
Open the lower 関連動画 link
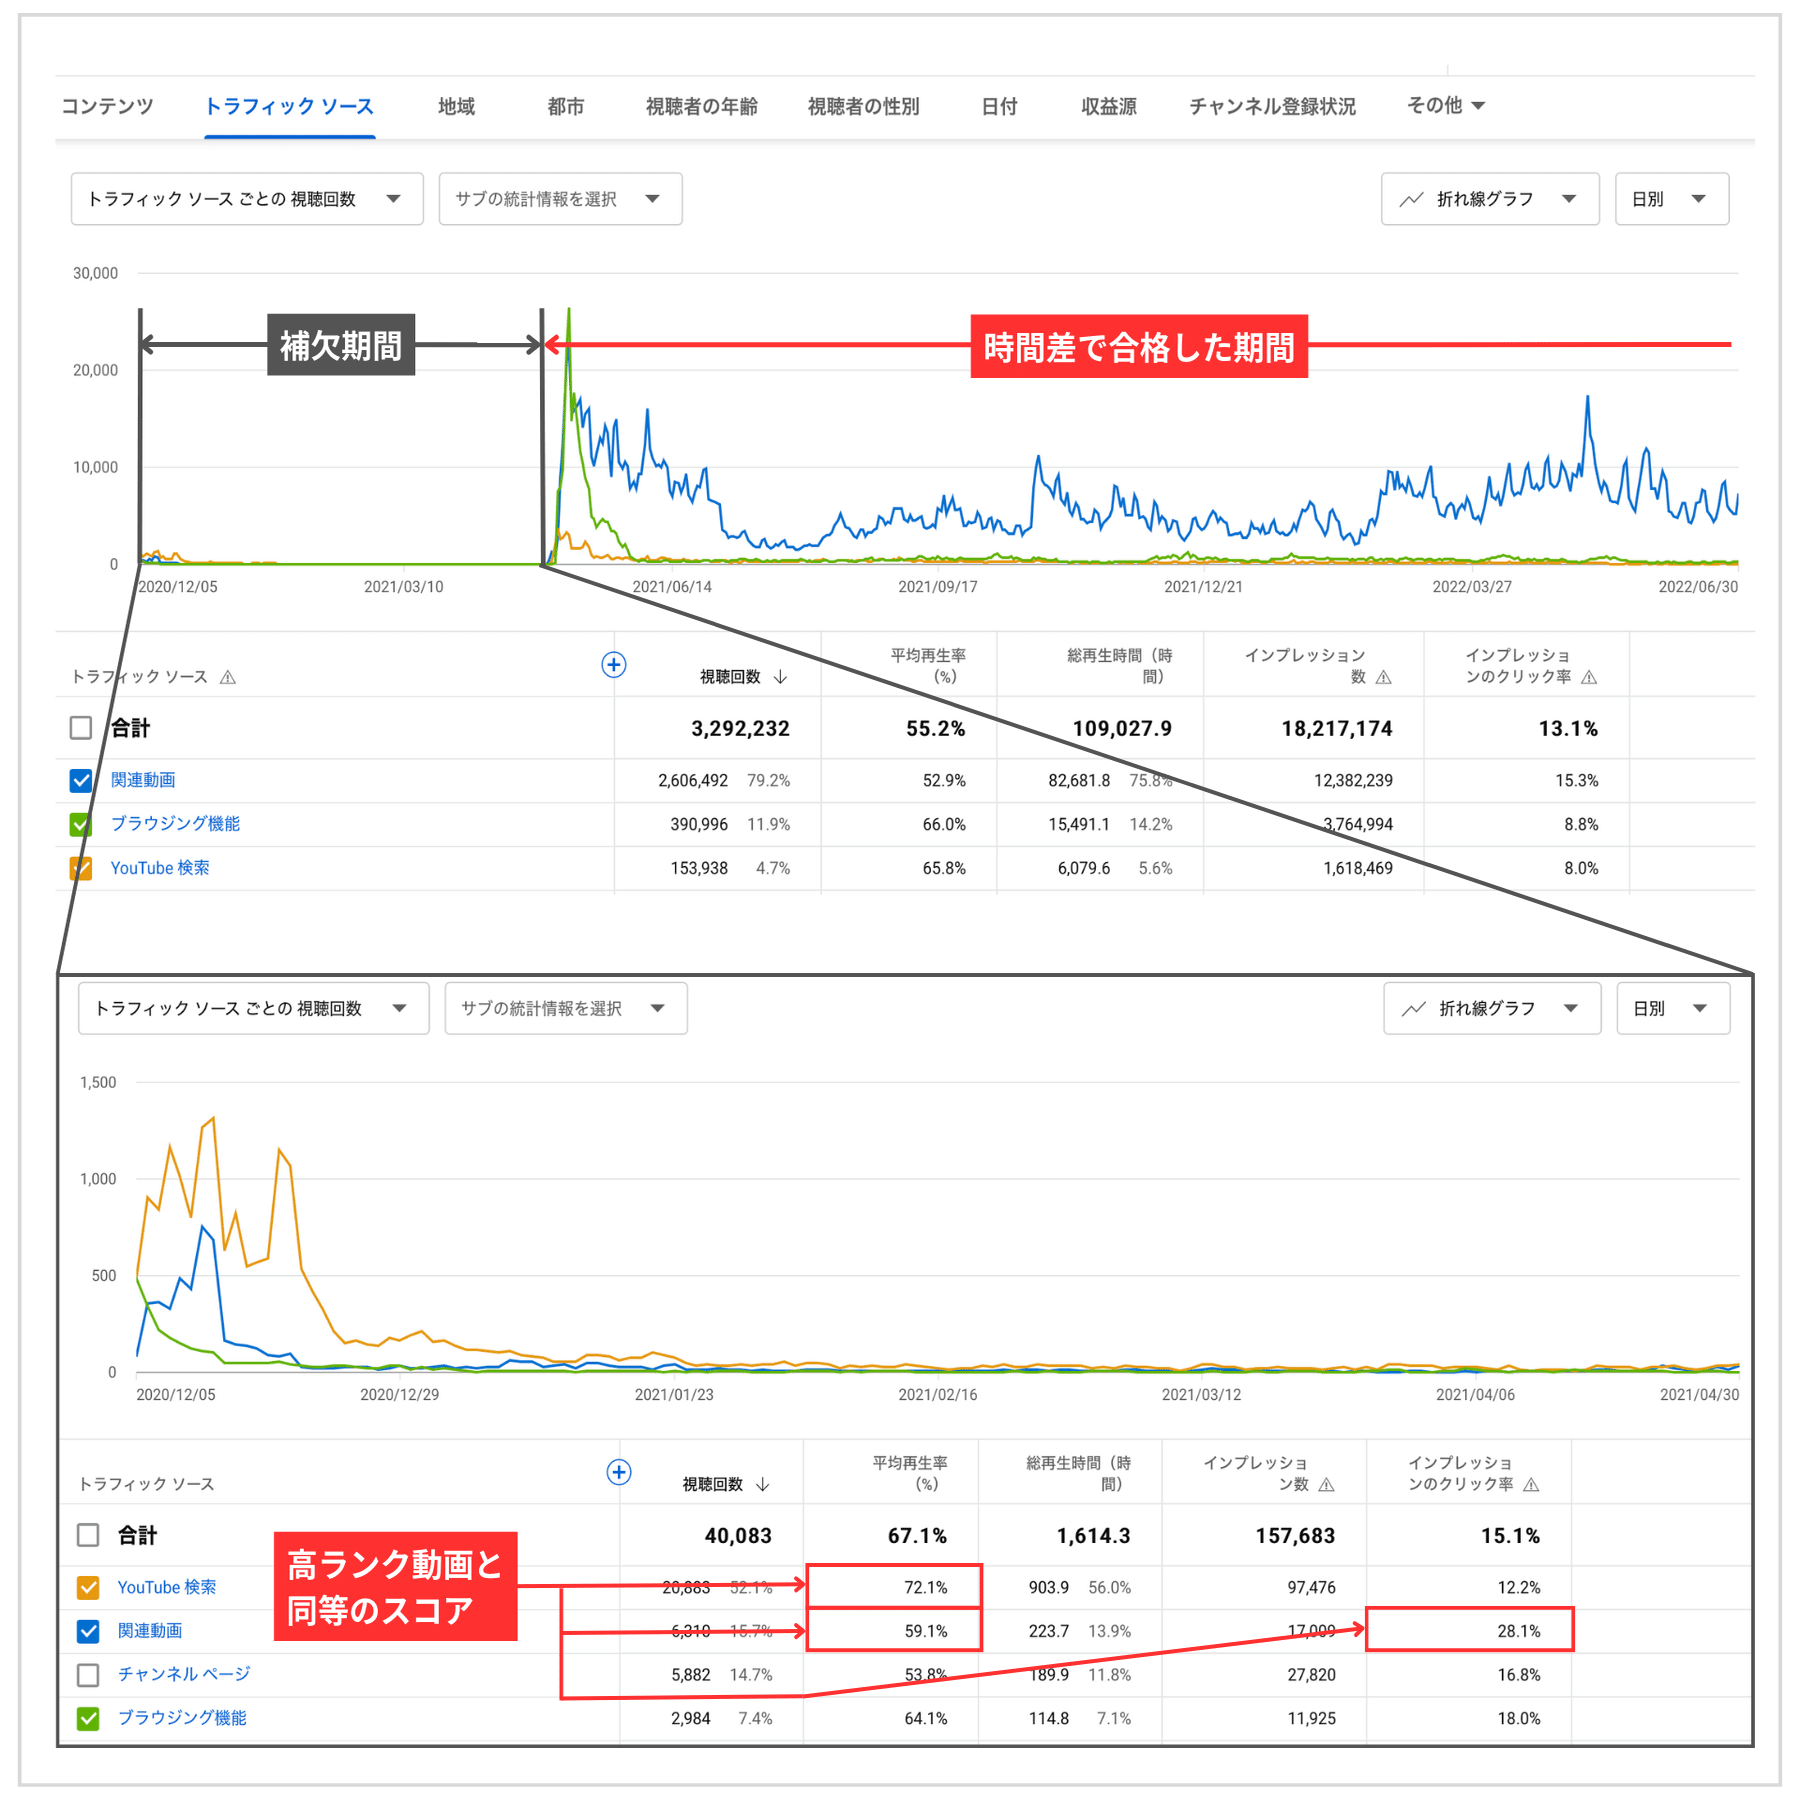pos(150,1631)
